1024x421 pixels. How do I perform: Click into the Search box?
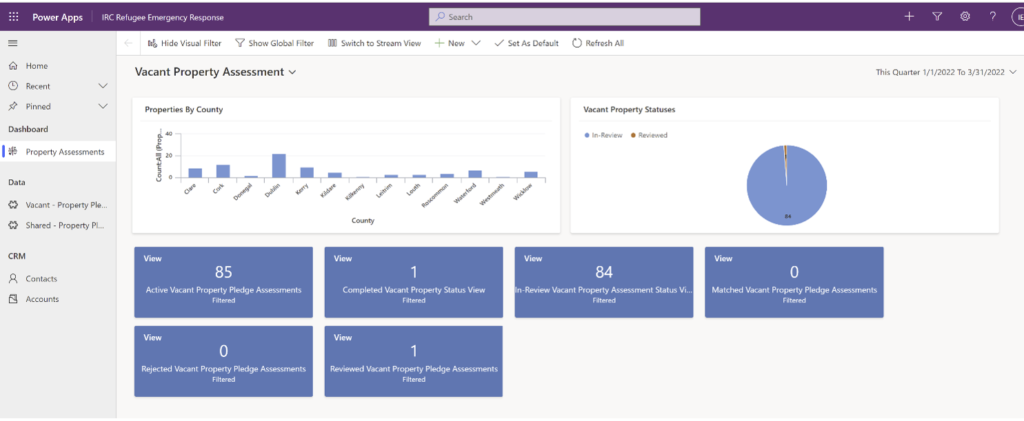click(564, 17)
